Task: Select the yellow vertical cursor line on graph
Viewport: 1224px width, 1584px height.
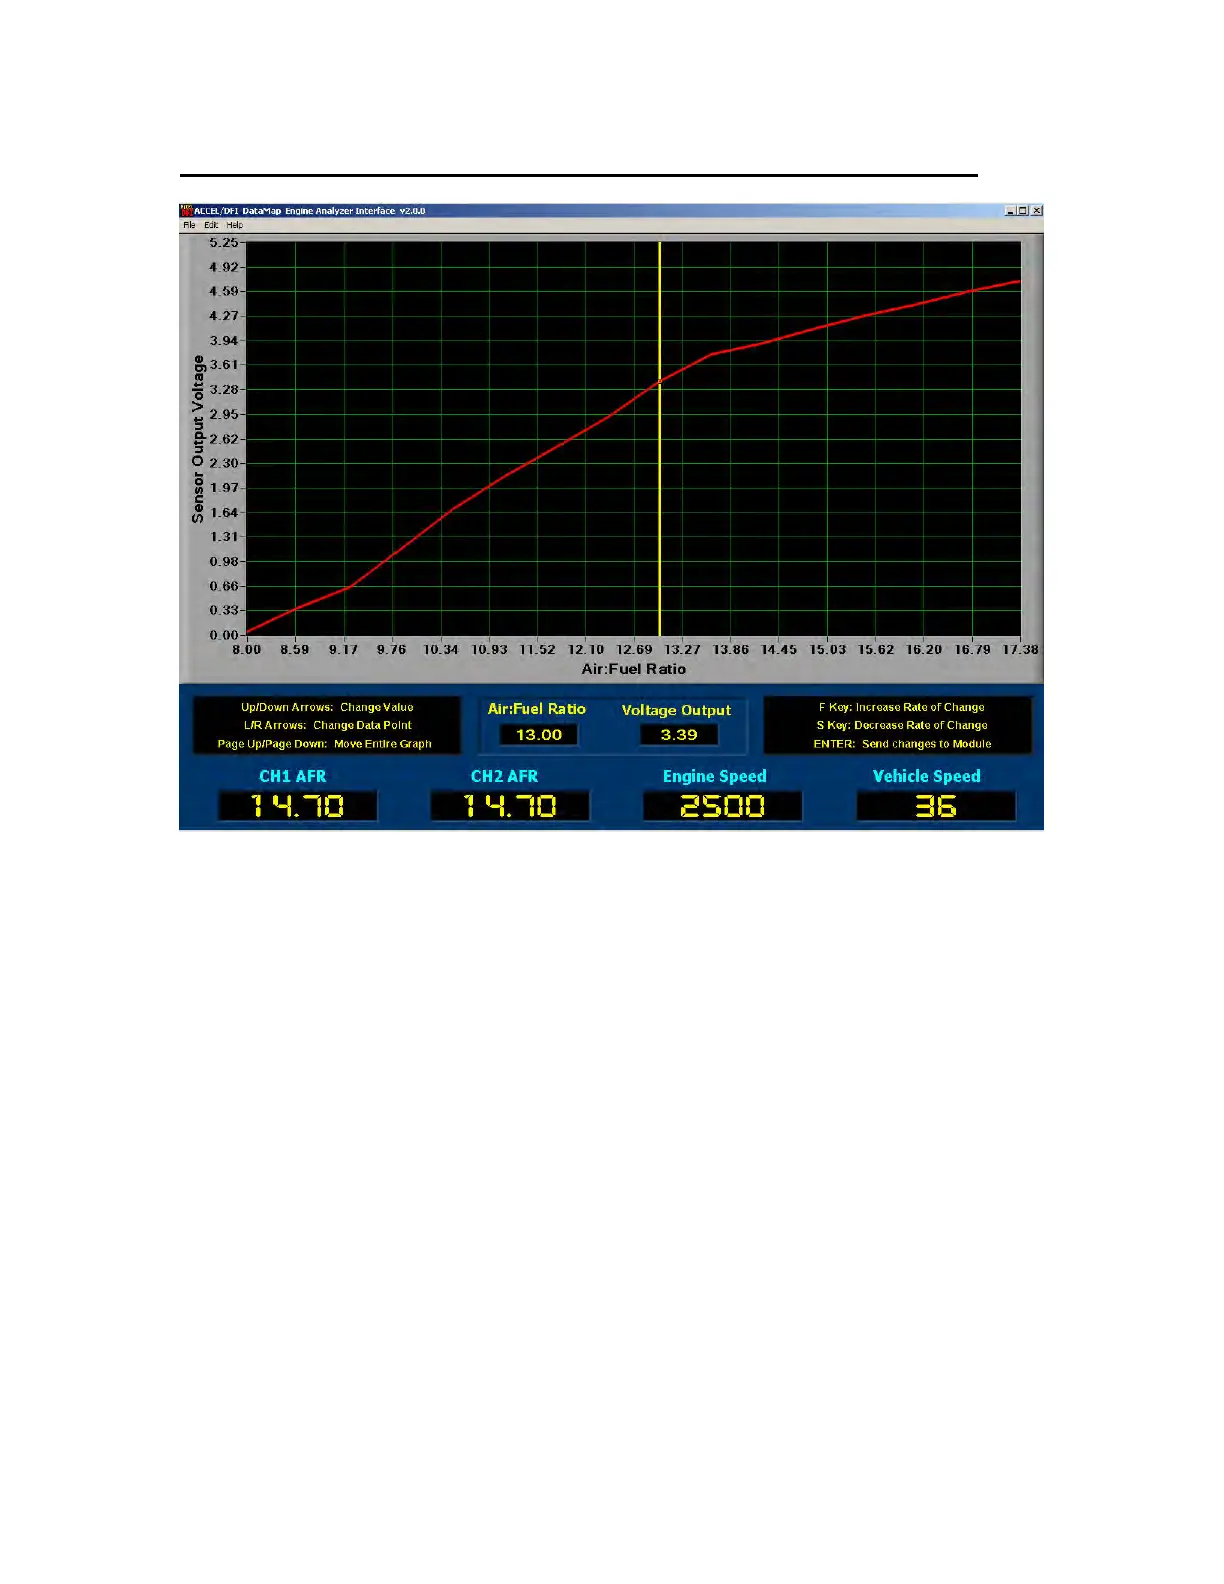Action: click(660, 438)
